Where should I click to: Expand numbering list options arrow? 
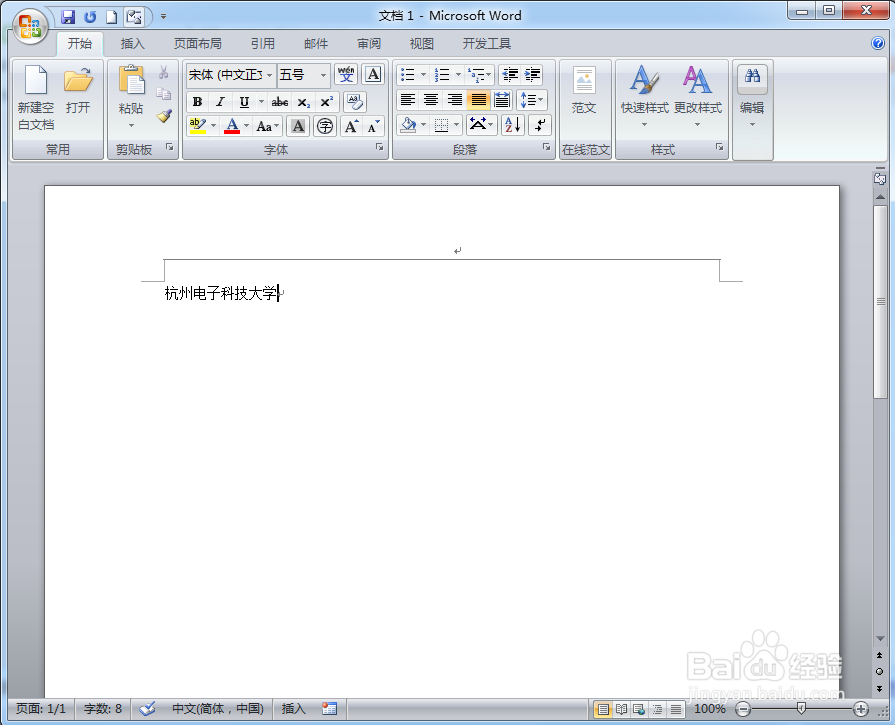coord(458,74)
